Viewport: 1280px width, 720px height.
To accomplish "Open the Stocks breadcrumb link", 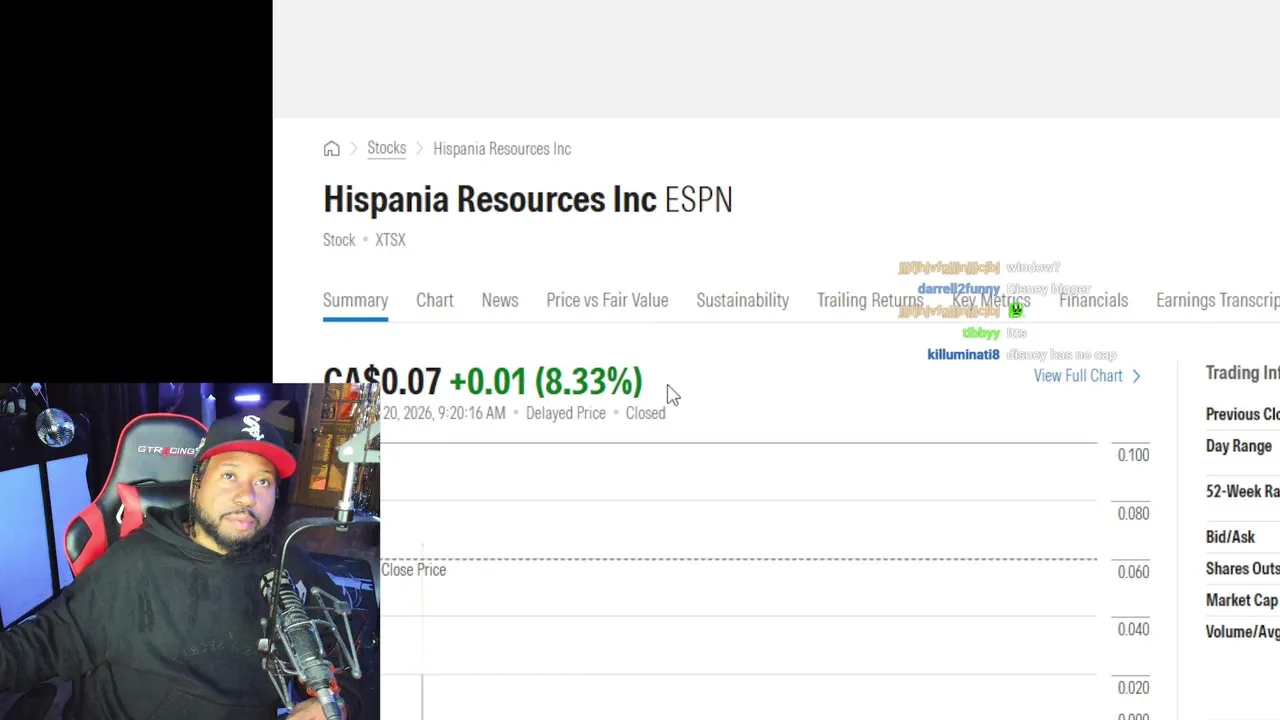I will (x=386, y=148).
